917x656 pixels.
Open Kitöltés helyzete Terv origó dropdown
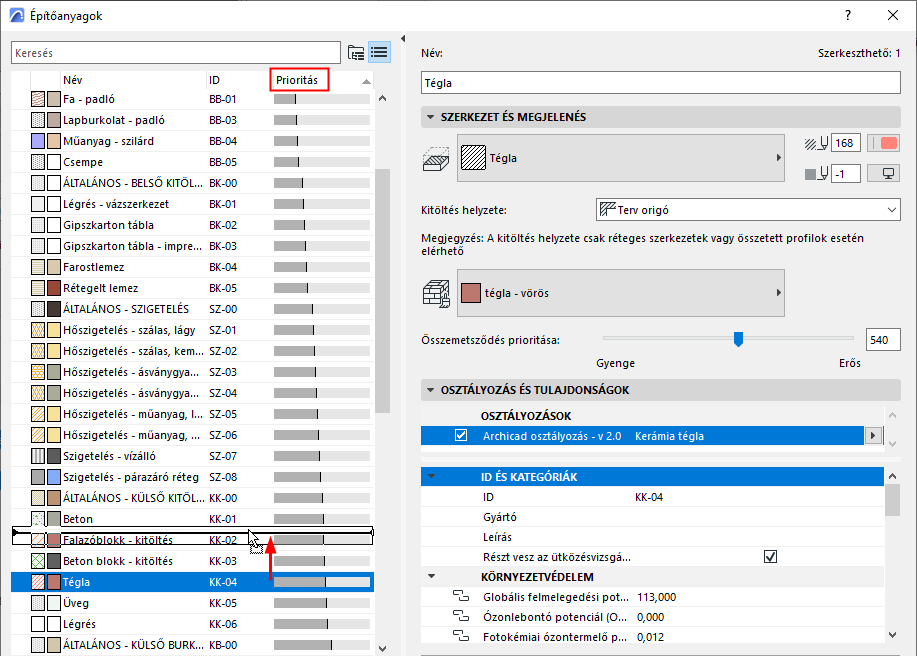click(748, 210)
